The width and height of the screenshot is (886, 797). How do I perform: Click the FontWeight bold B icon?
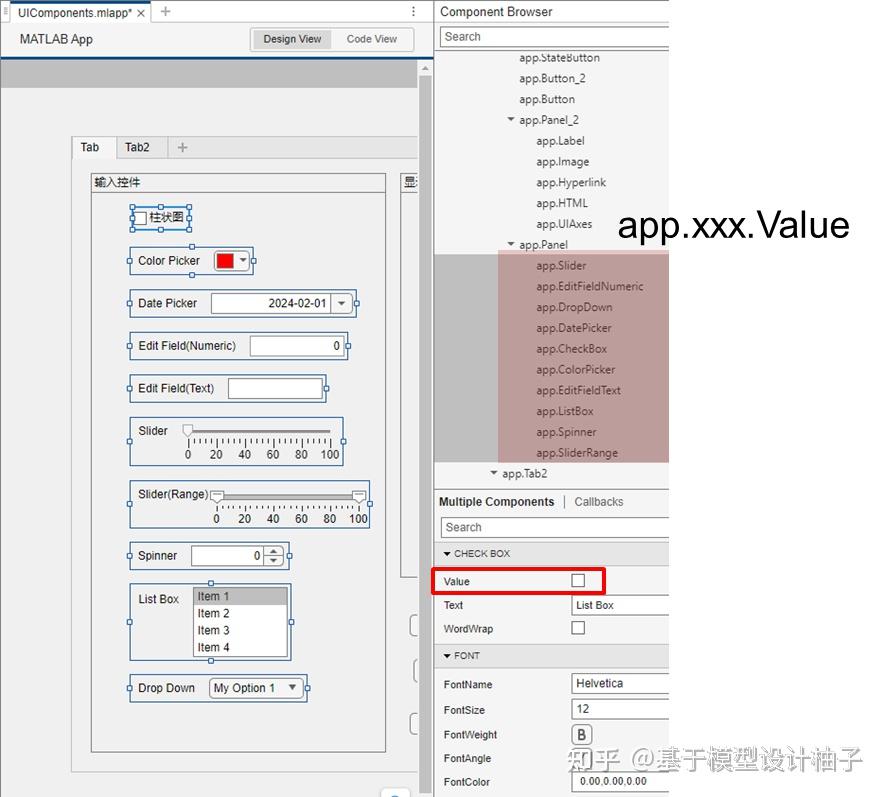(581, 734)
